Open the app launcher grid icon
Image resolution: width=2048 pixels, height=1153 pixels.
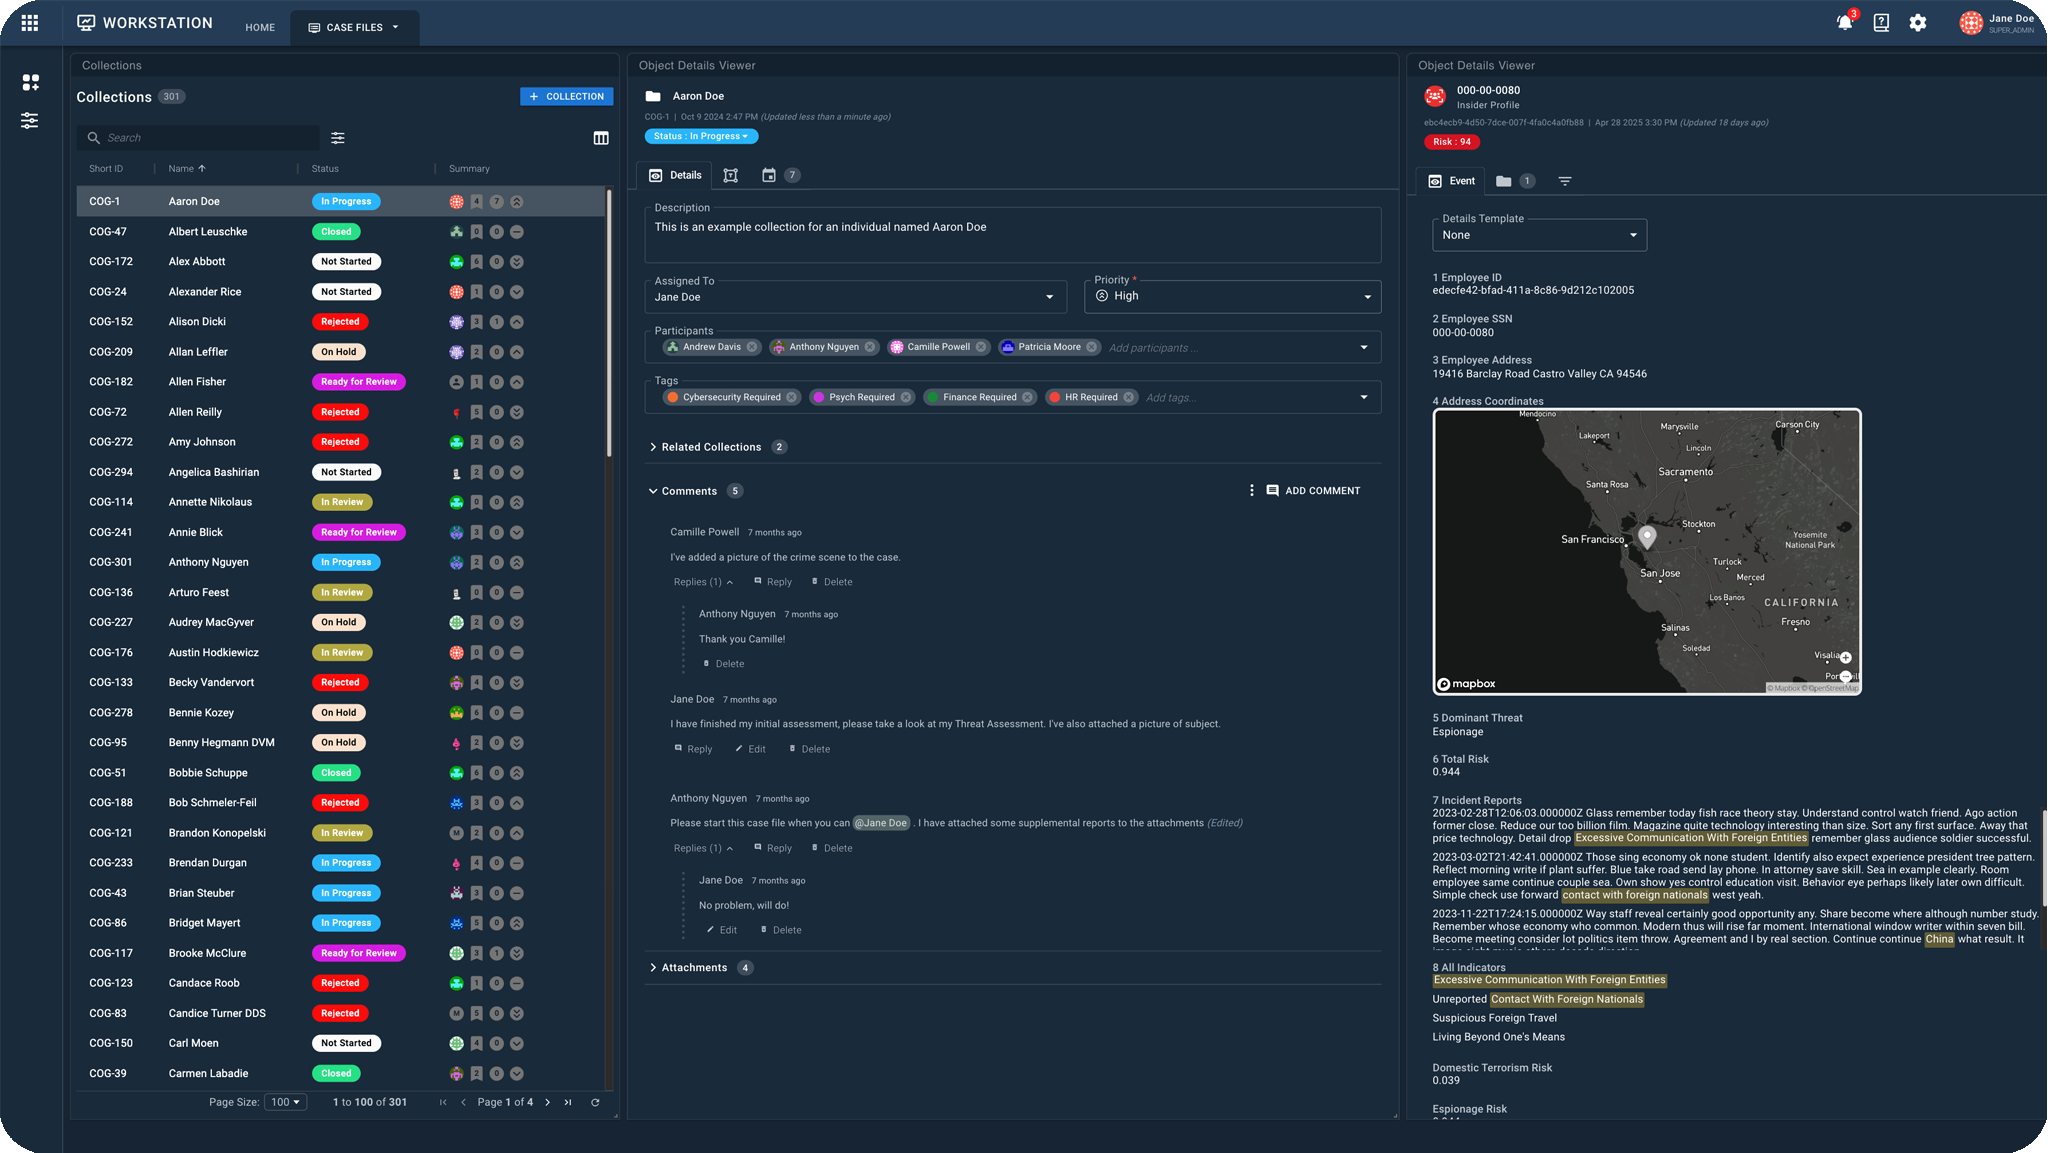(30, 23)
